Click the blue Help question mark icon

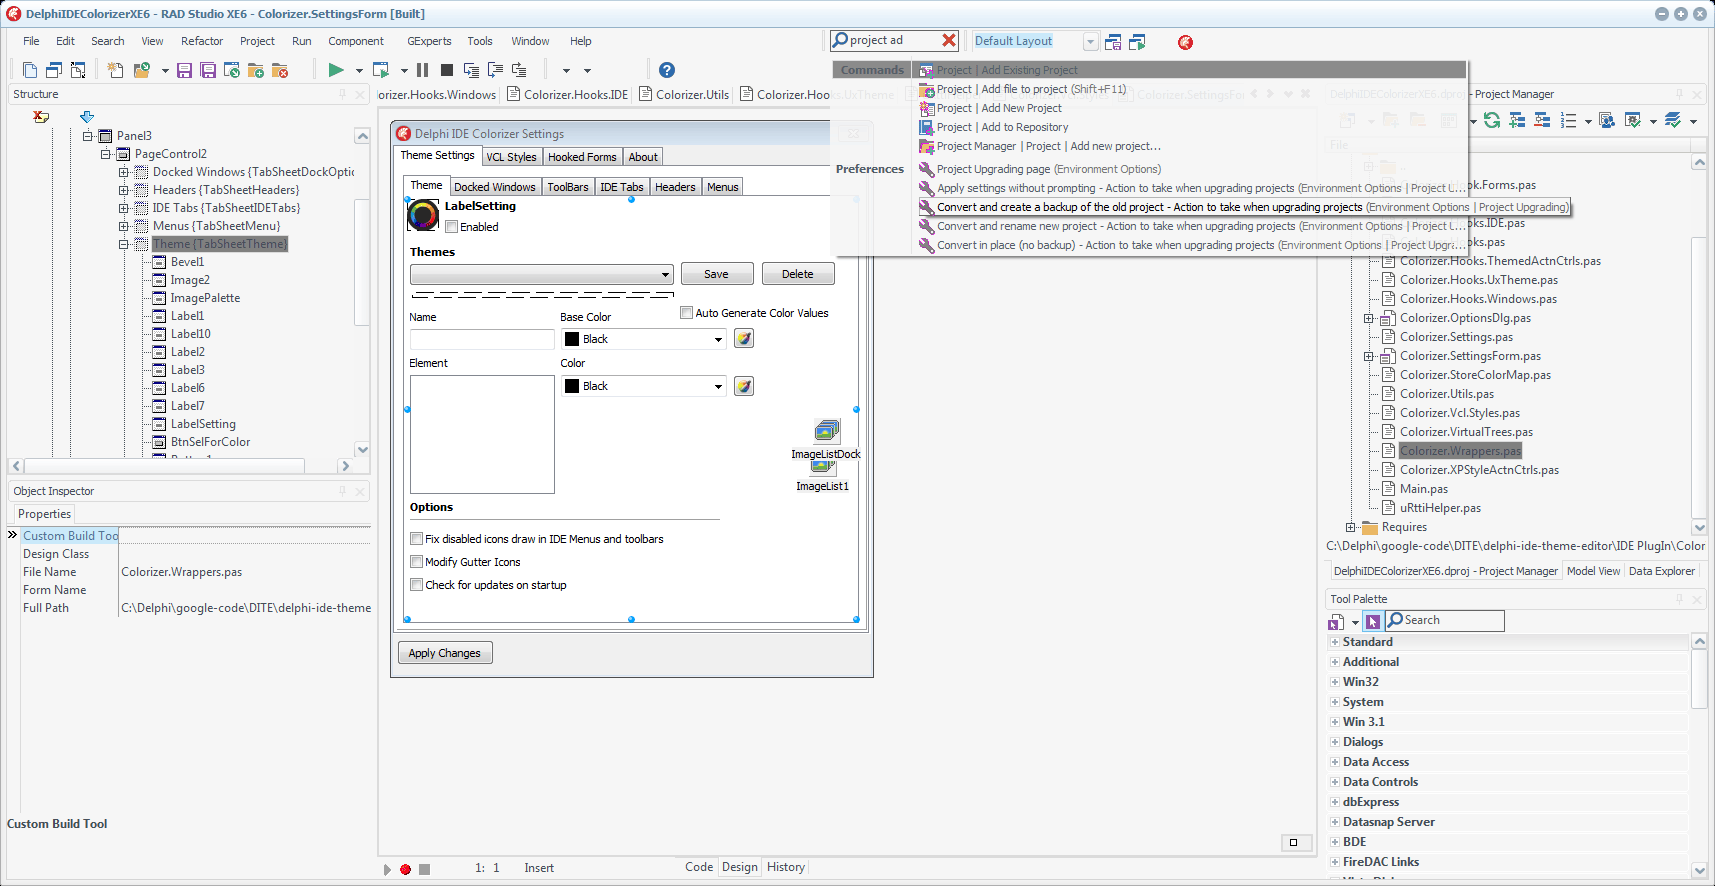[667, 70]
